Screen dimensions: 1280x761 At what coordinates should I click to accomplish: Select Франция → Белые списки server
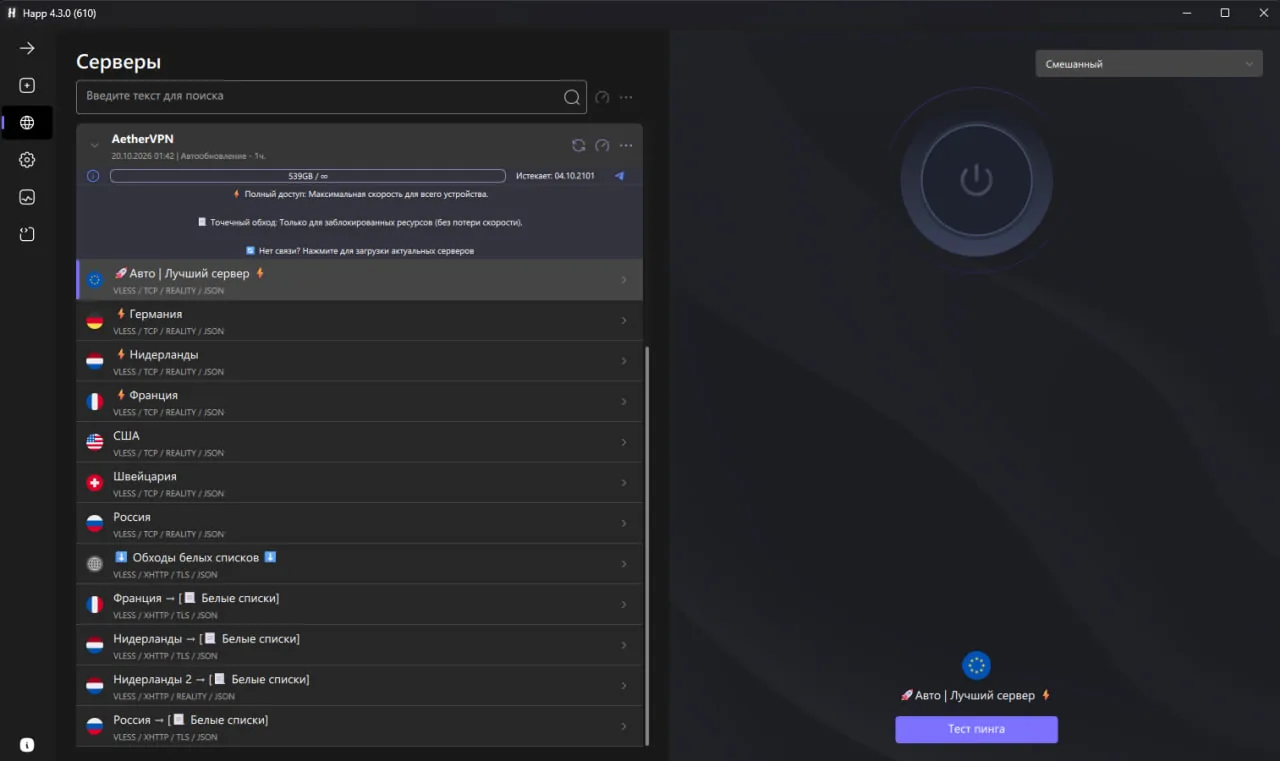tap(359, 605)
